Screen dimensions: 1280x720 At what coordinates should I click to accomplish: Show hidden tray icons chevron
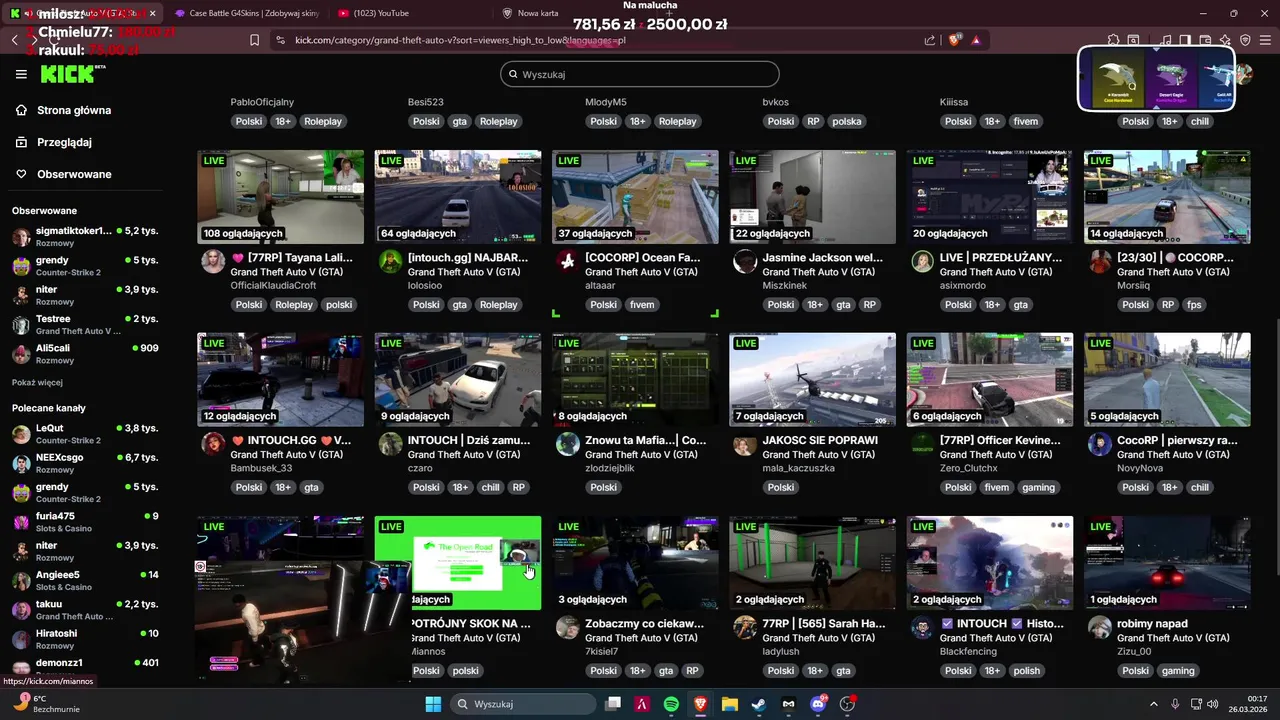coord(1153,704)
